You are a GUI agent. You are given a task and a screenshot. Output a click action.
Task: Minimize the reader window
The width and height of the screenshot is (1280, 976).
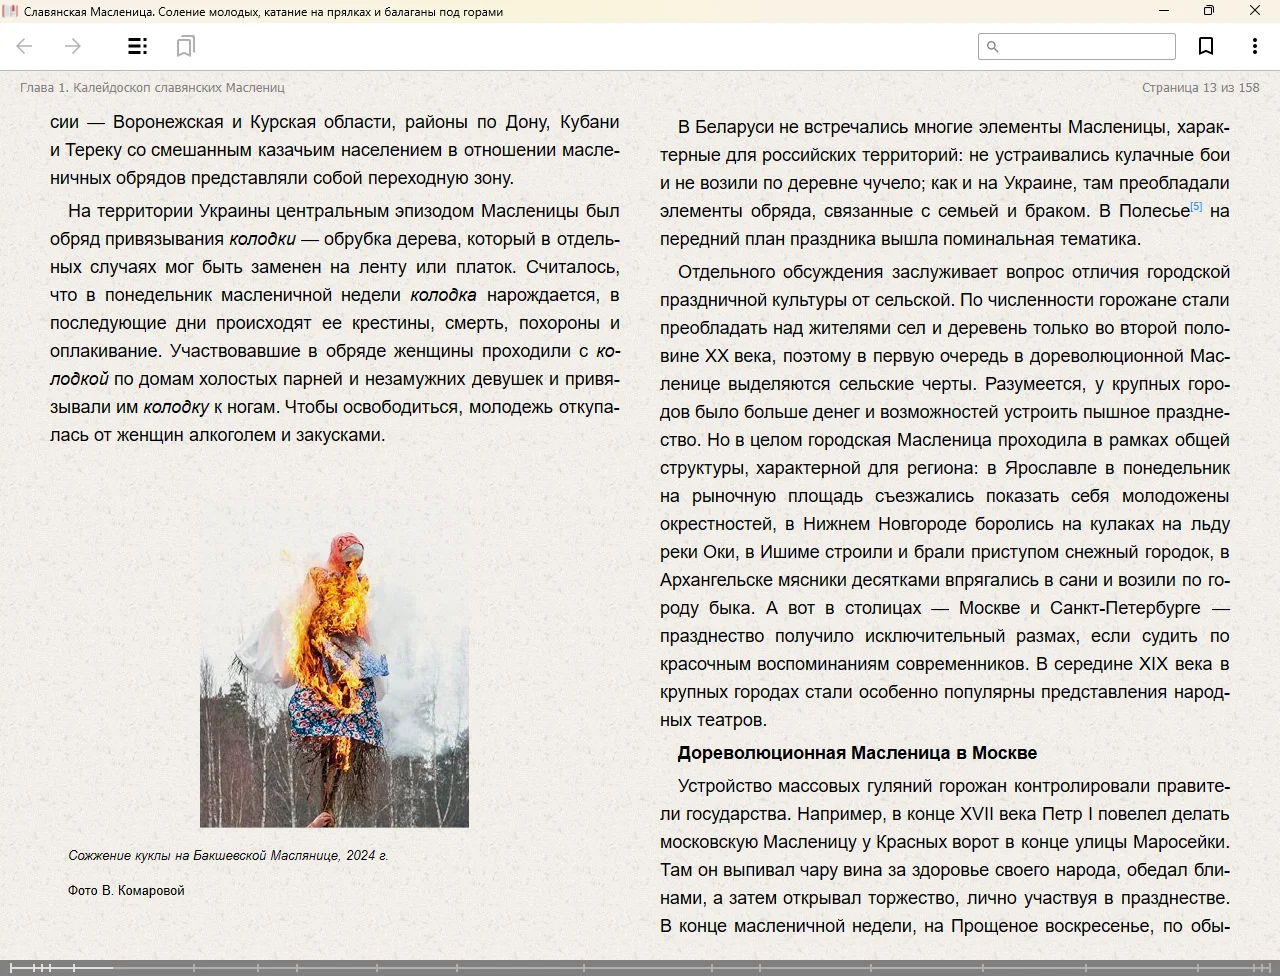[x=1164, y=11]
